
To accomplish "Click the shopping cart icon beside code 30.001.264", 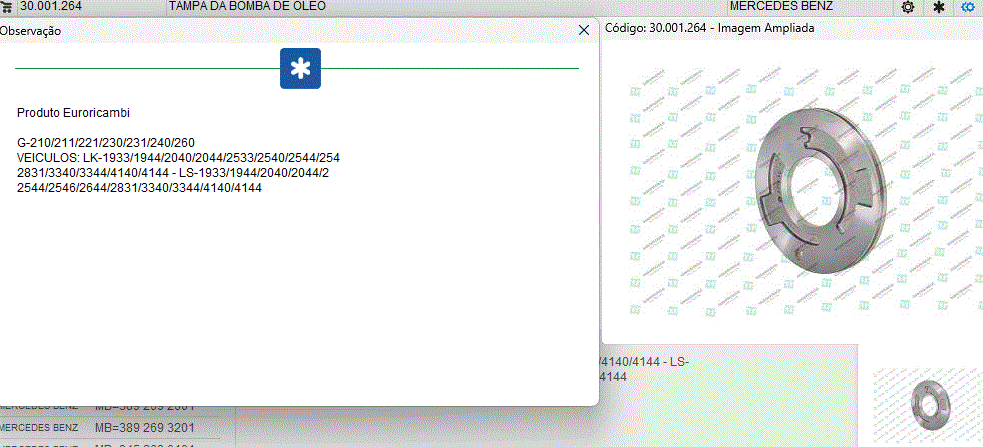I will point(7,6).
